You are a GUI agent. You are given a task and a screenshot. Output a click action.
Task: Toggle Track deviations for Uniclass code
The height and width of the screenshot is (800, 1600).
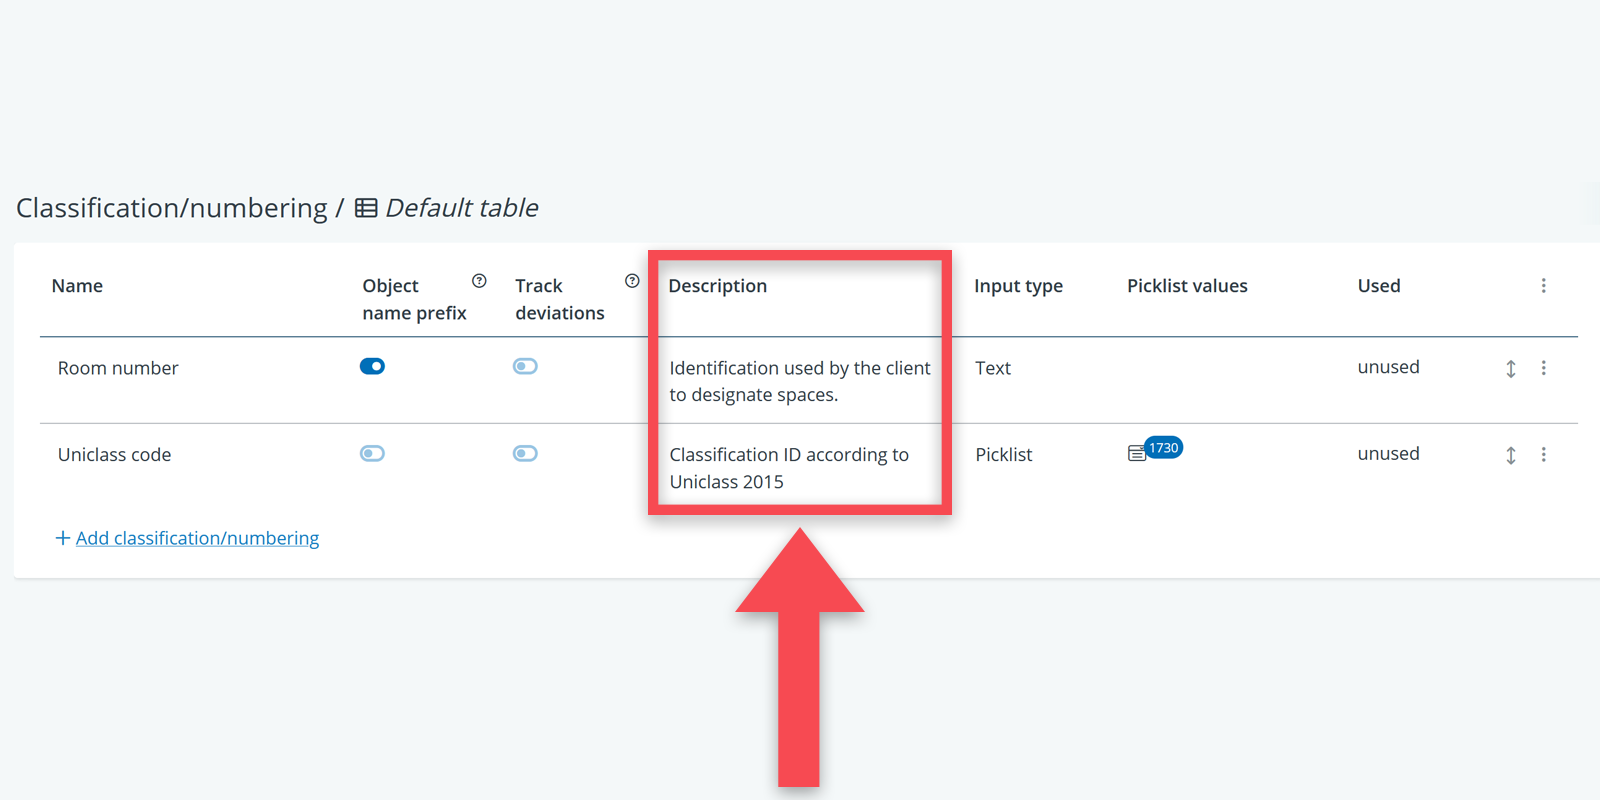point(525,453)
